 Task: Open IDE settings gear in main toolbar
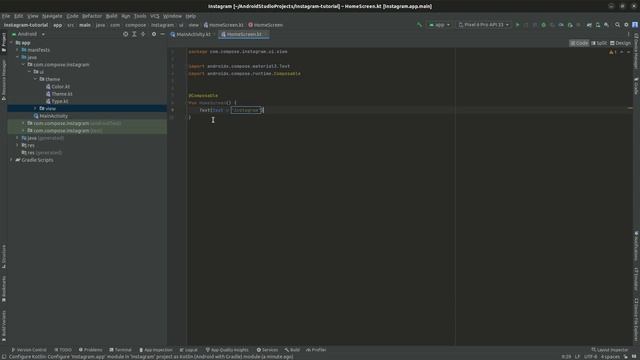click(626, 25)
